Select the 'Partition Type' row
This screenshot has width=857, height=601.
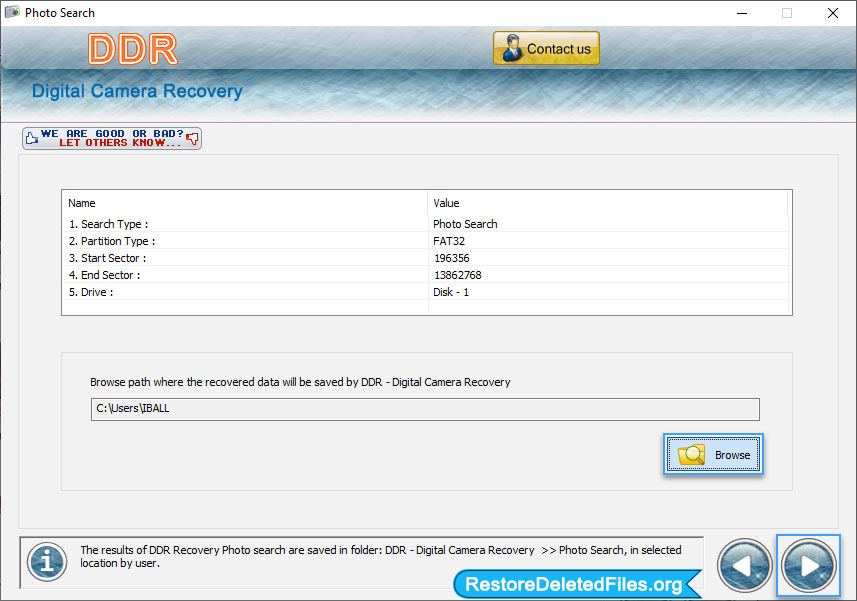pos(426,241)
